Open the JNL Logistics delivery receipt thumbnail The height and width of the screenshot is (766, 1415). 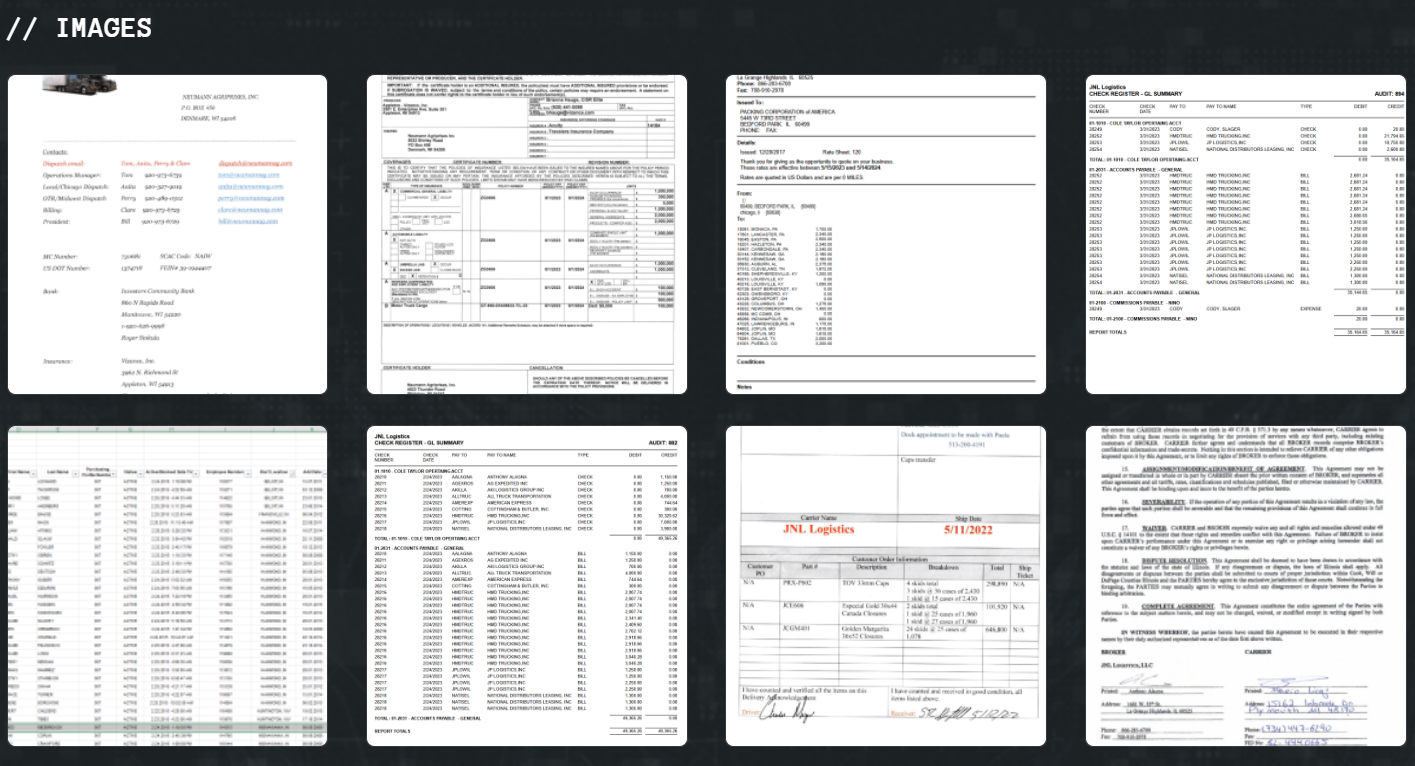click(x=886, y=585)
